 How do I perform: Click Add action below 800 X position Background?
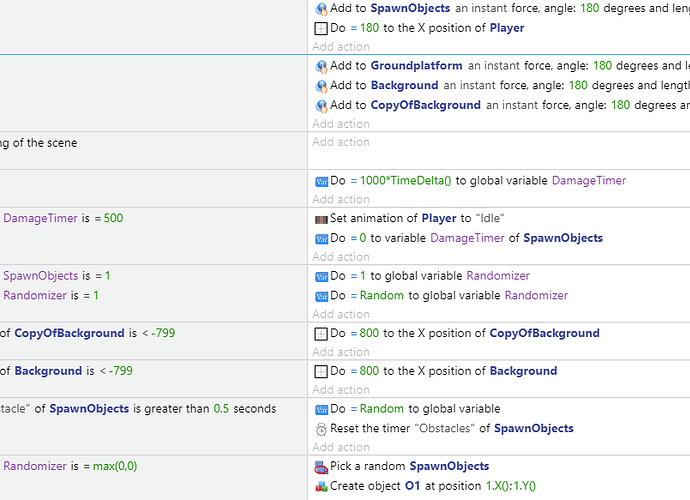click(341, 390)
